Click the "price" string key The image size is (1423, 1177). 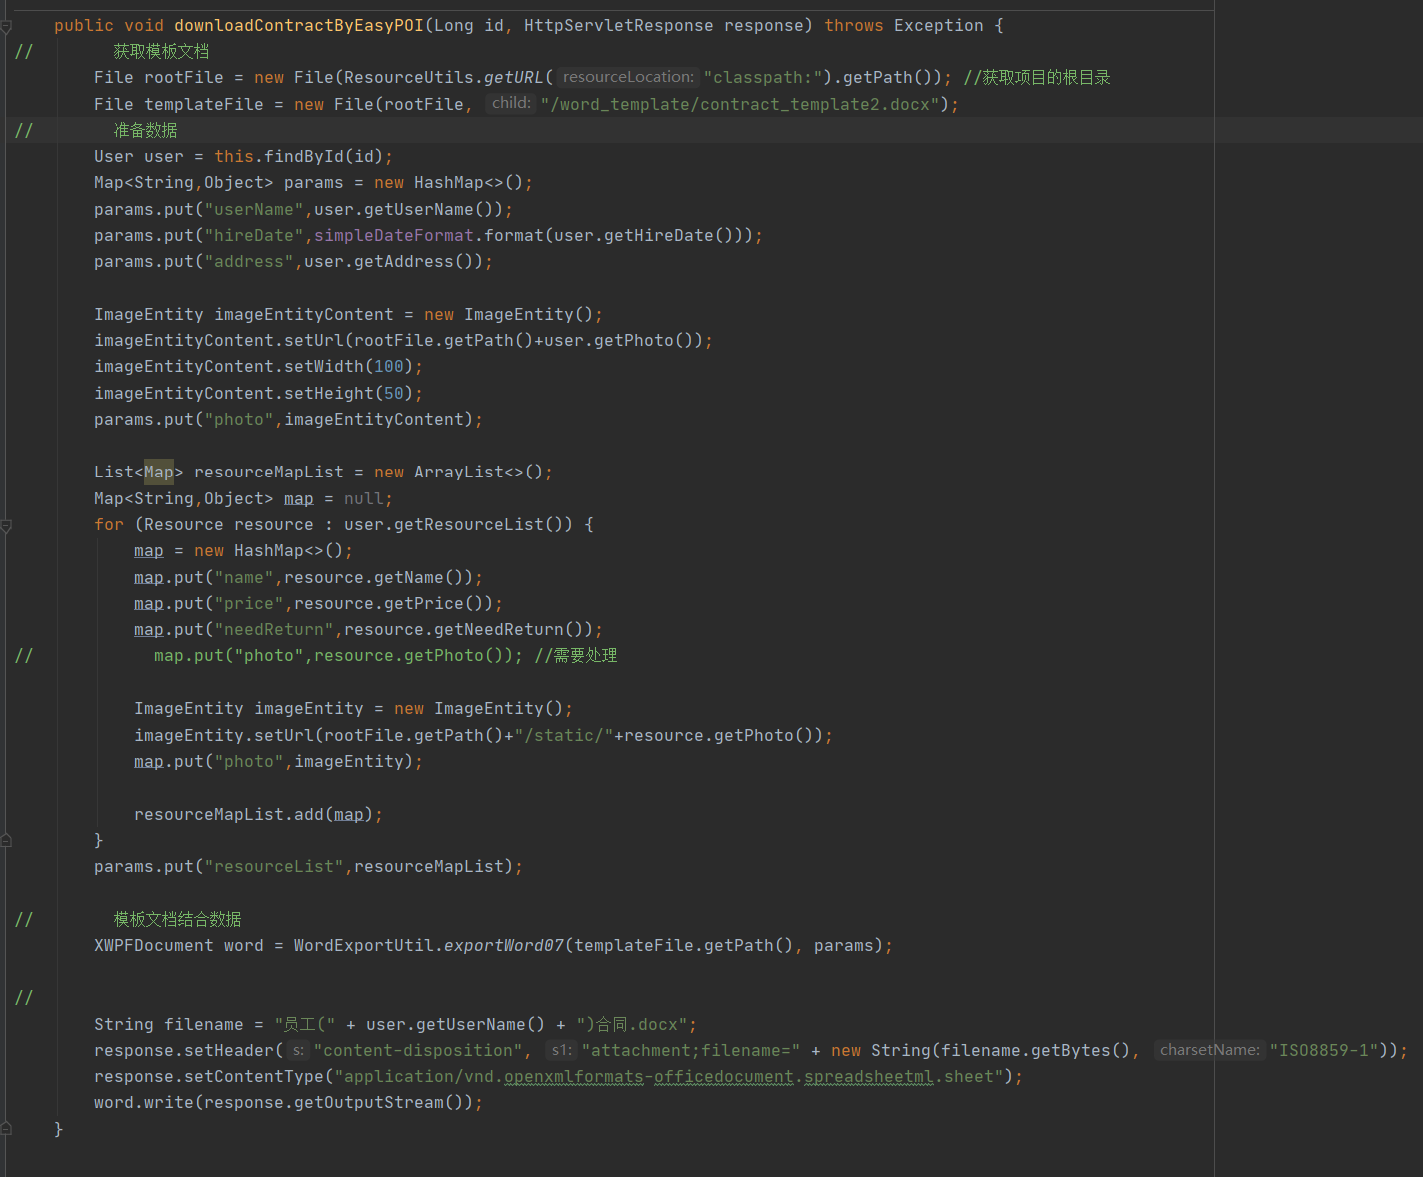(x=249, y=604)
